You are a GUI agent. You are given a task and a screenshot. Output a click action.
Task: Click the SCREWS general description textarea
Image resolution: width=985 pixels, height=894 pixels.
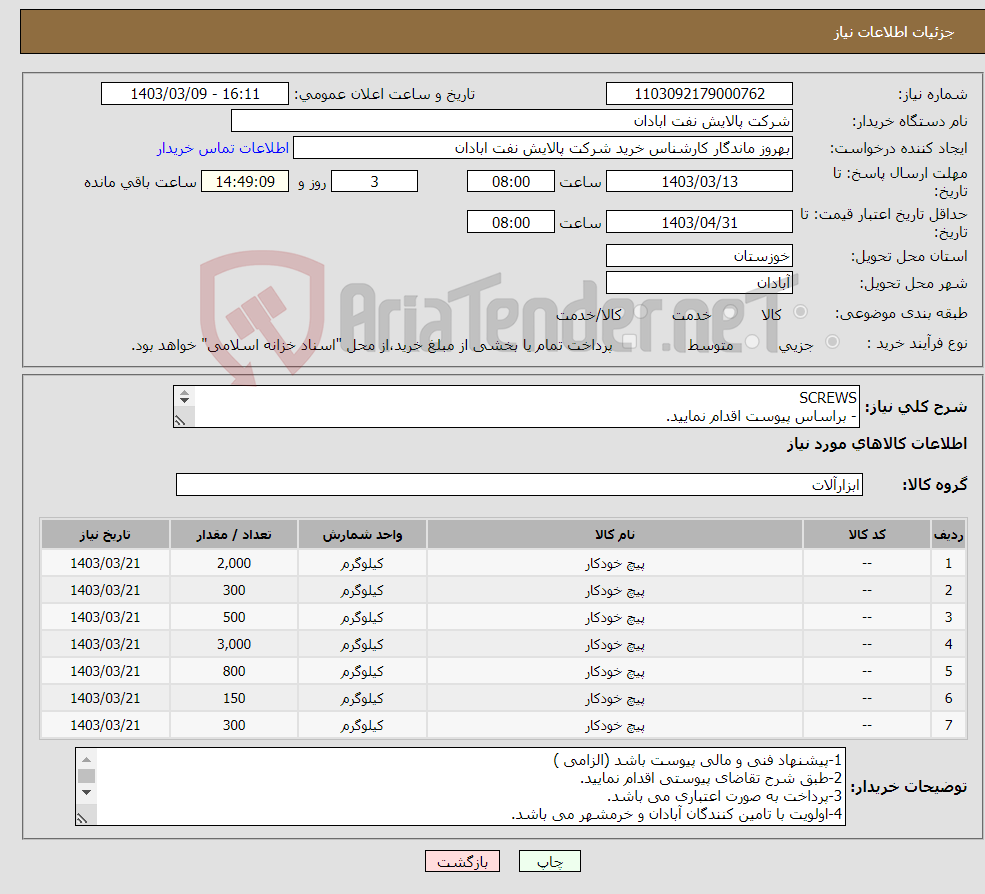pos(516,406)
